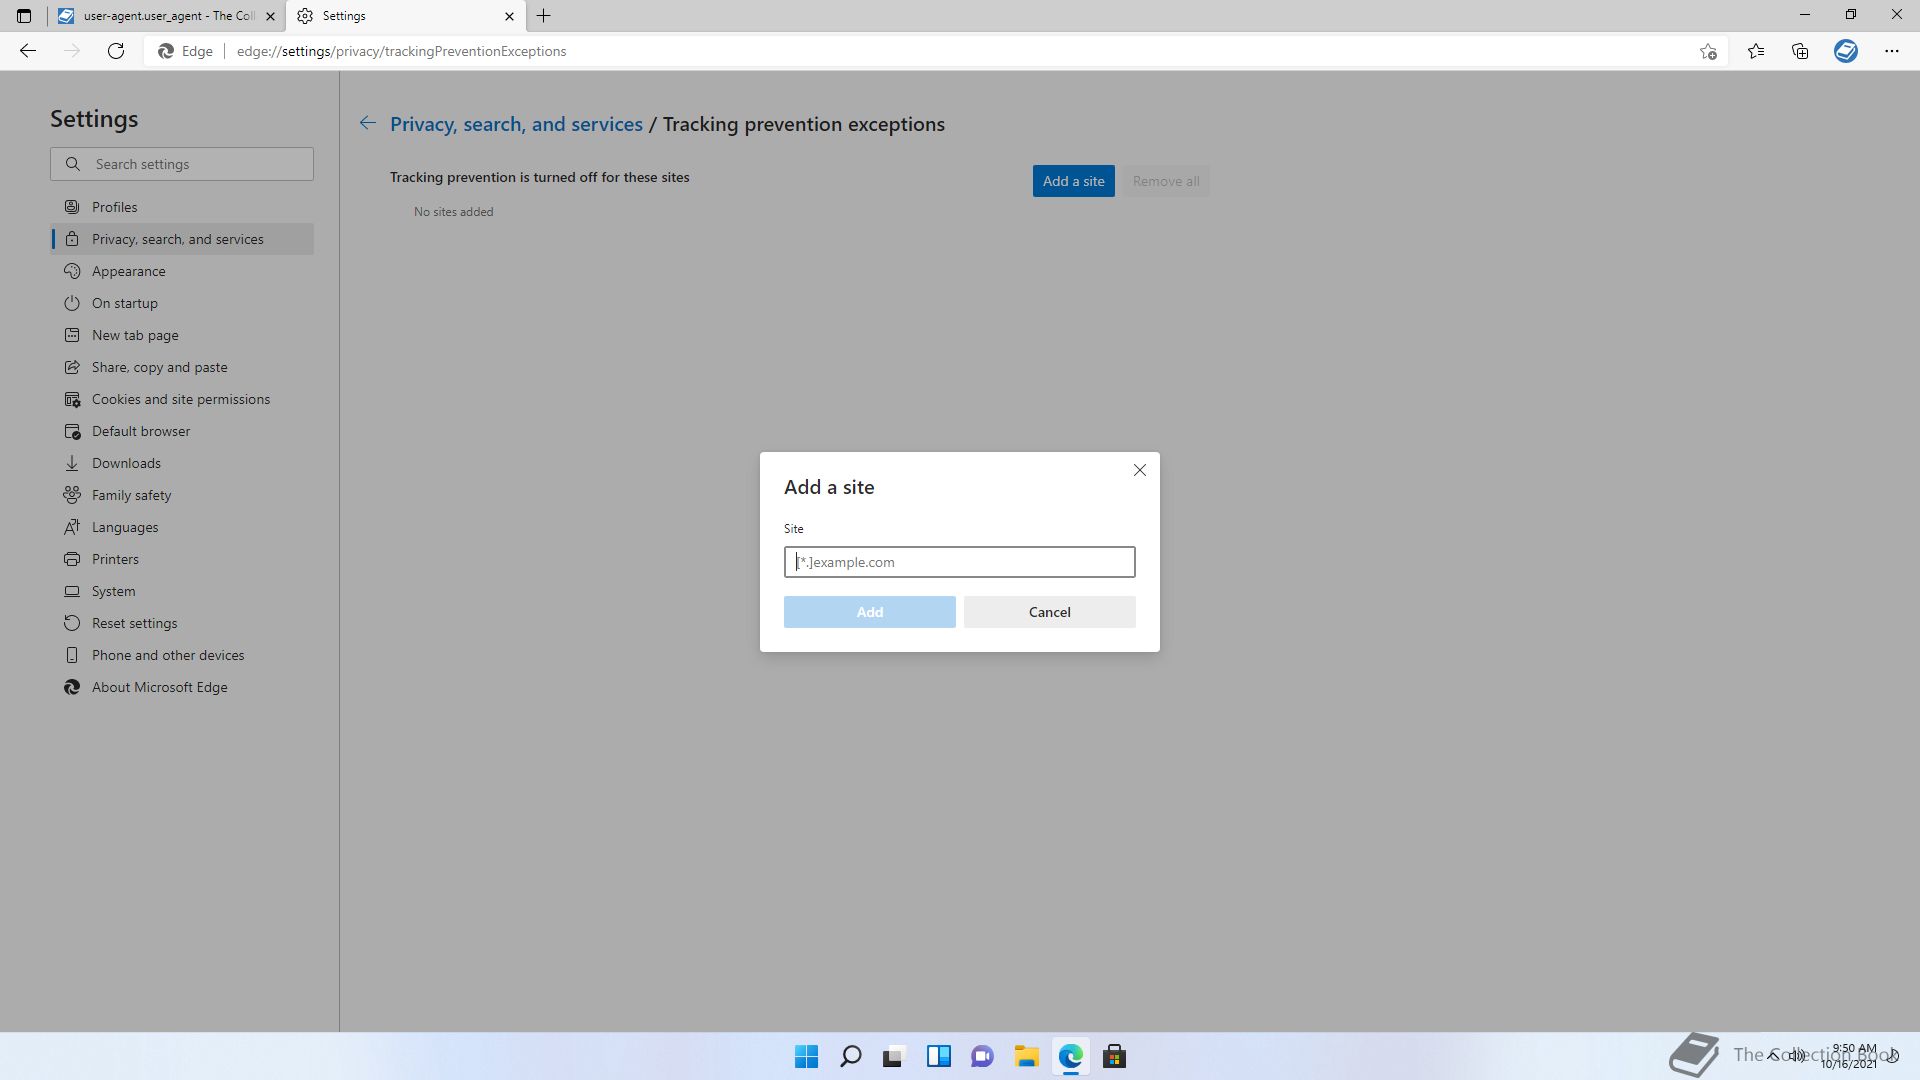Open the Windows Start menu

click(x=806, y=1056)
